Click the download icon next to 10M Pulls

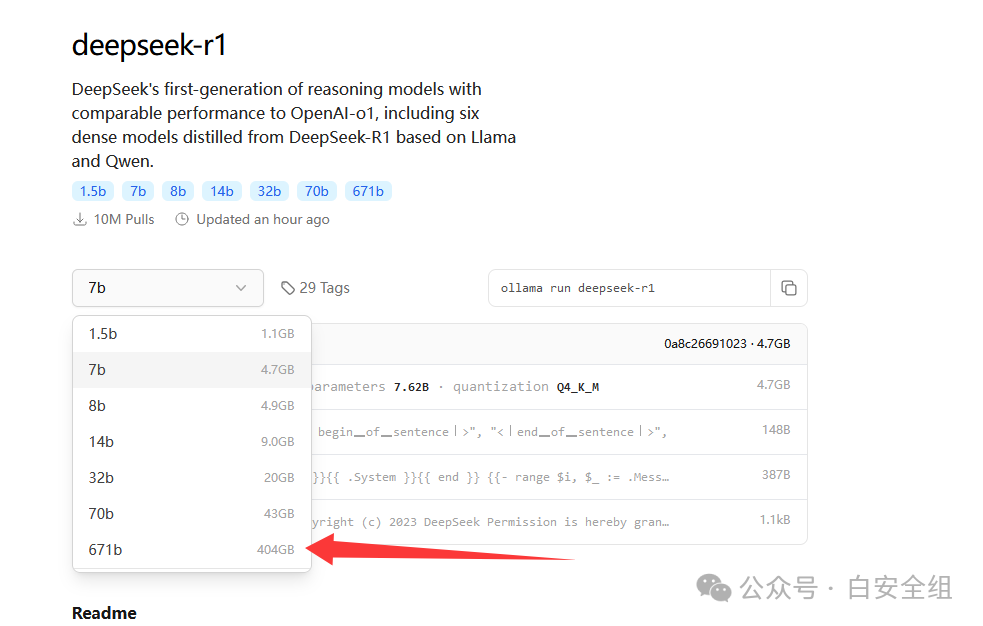80,219
